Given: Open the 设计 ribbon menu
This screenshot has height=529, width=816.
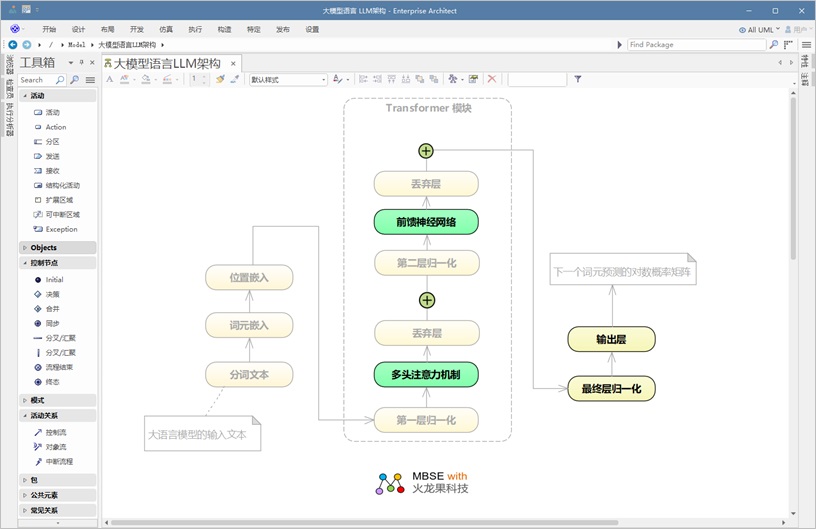Looking at the screenshot, I should (x=78, y=30).
